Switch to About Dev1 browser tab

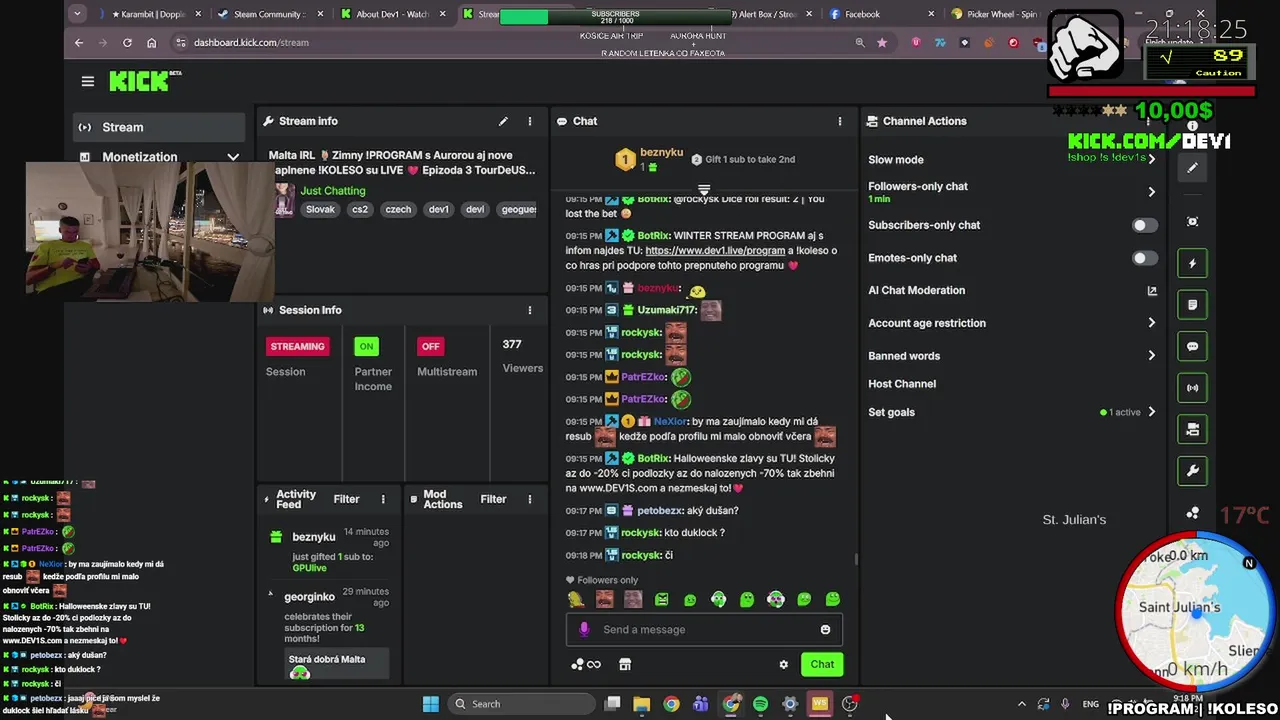(391, 14)
